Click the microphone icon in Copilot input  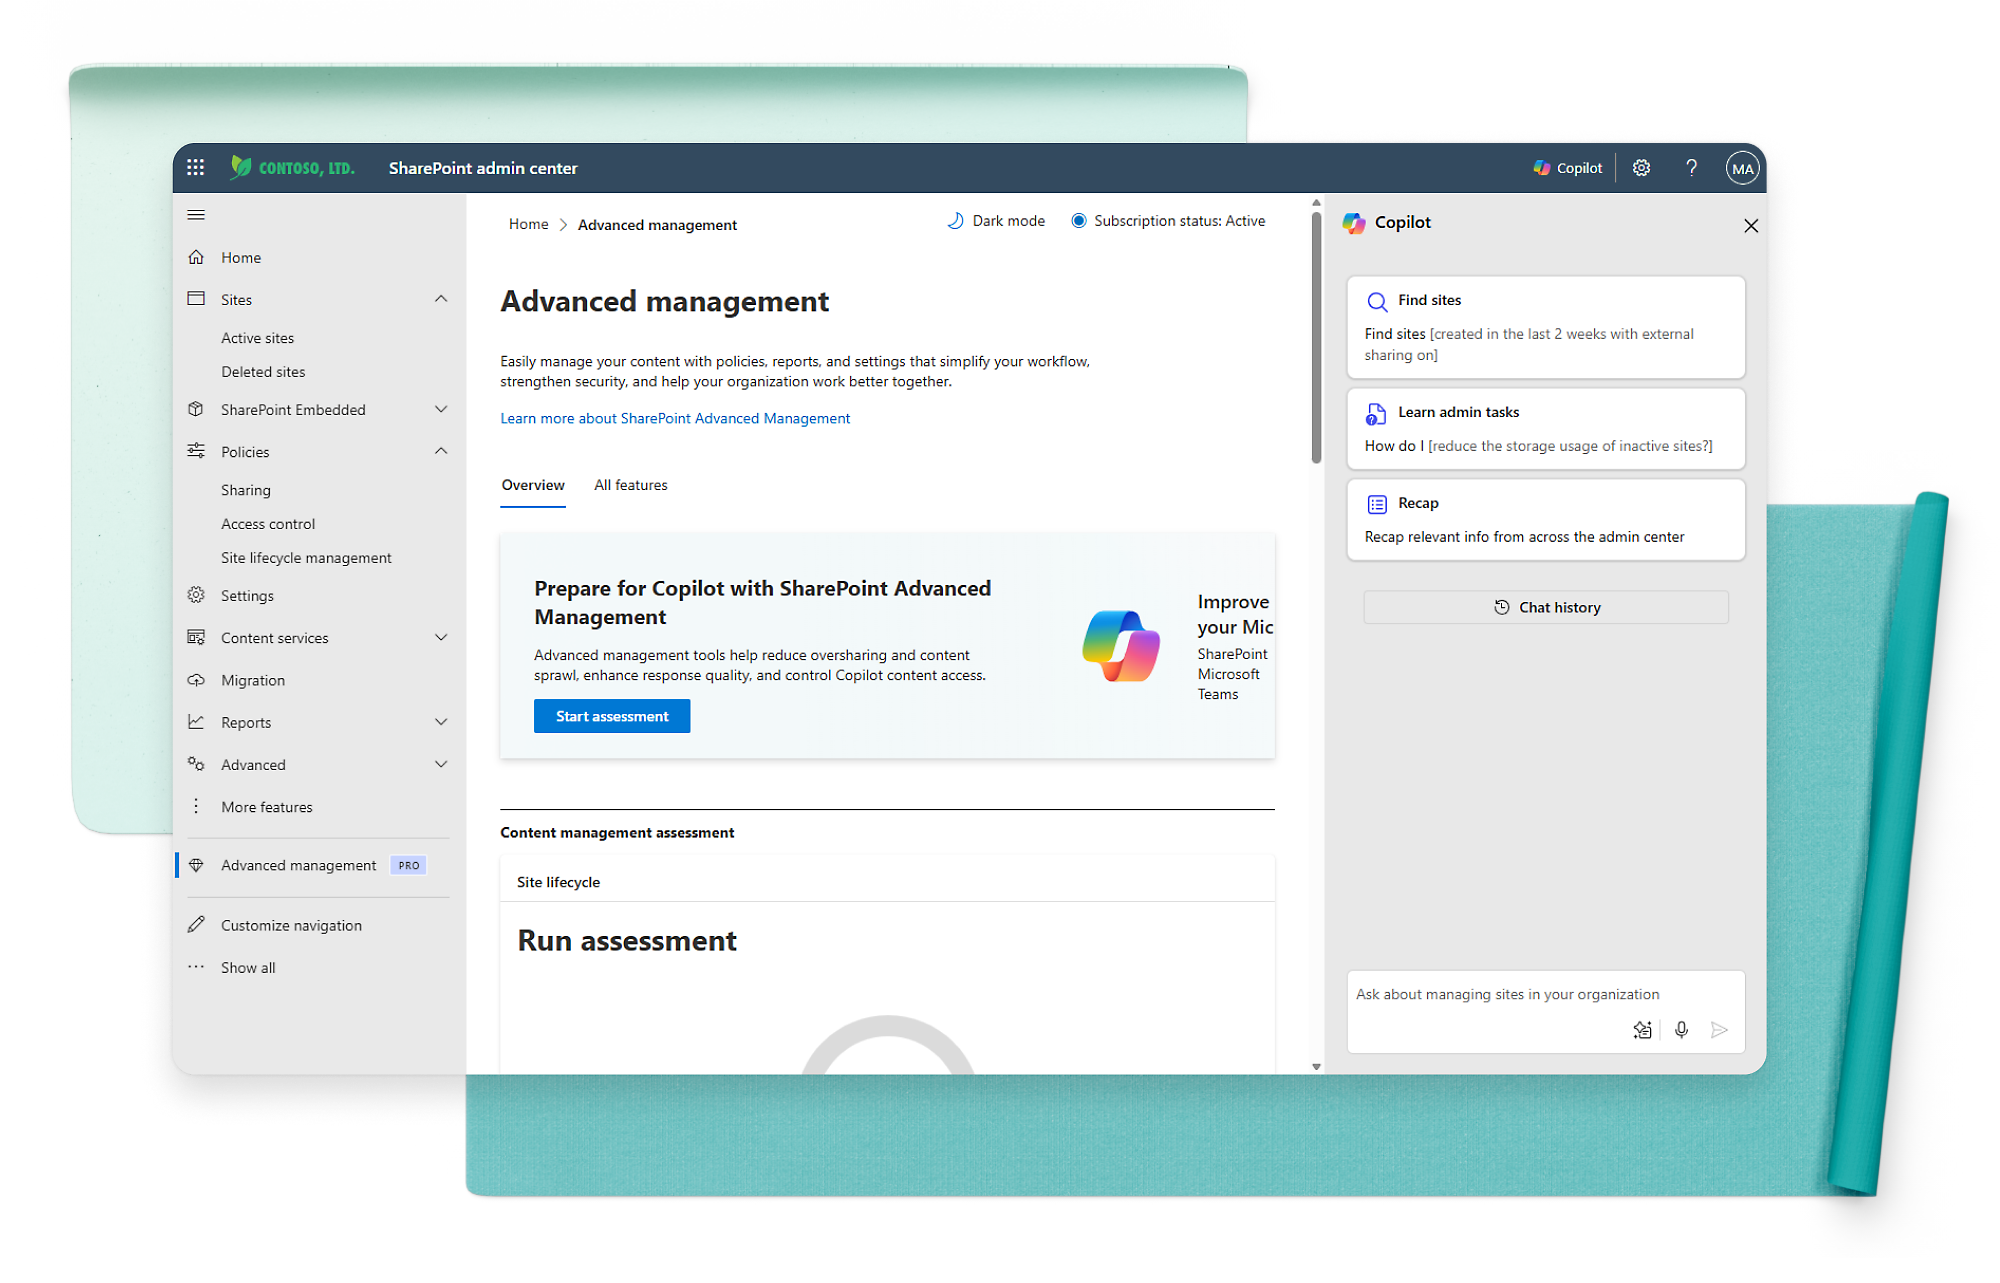(1681, 1029)
